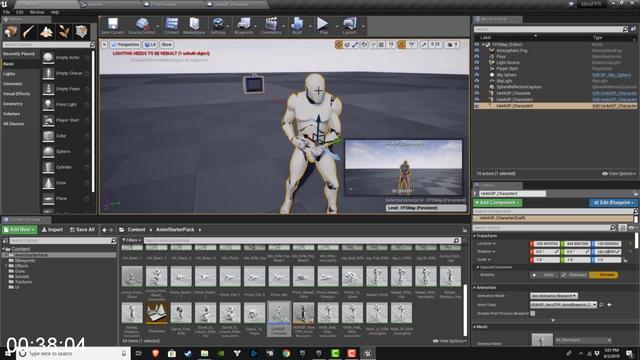Viewport: 640px width, 360px height.
Task: Toggle visibility of Floor actor
Action: (476, 57)
